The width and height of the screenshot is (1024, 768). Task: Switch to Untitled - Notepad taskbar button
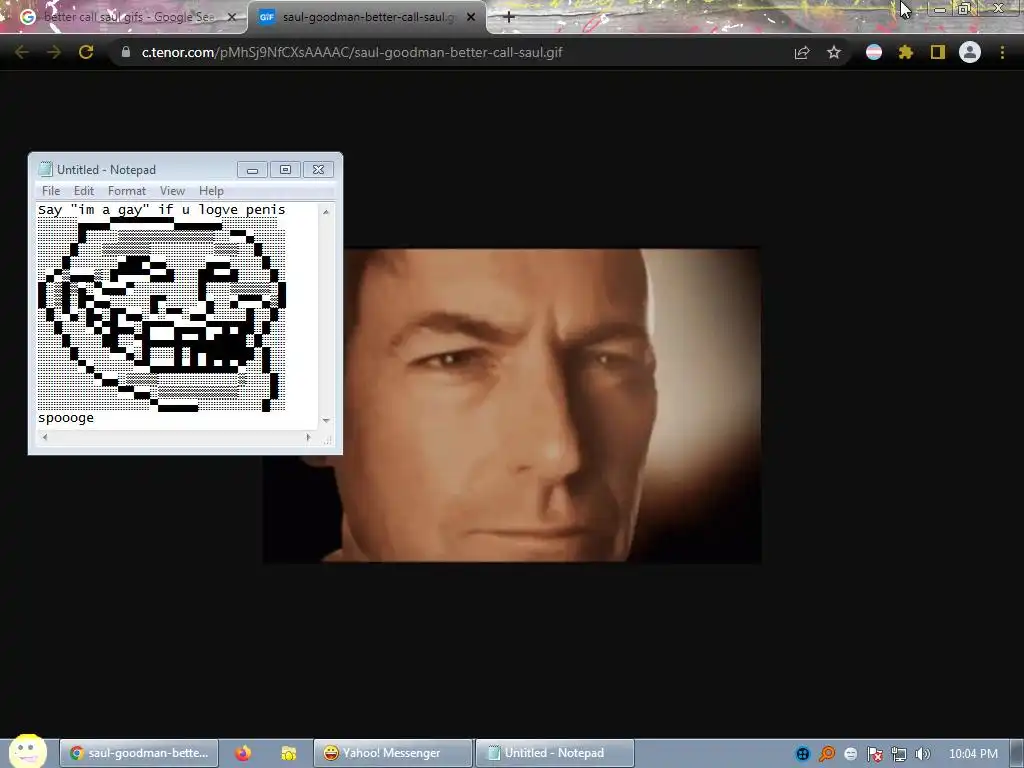point(554,753)
